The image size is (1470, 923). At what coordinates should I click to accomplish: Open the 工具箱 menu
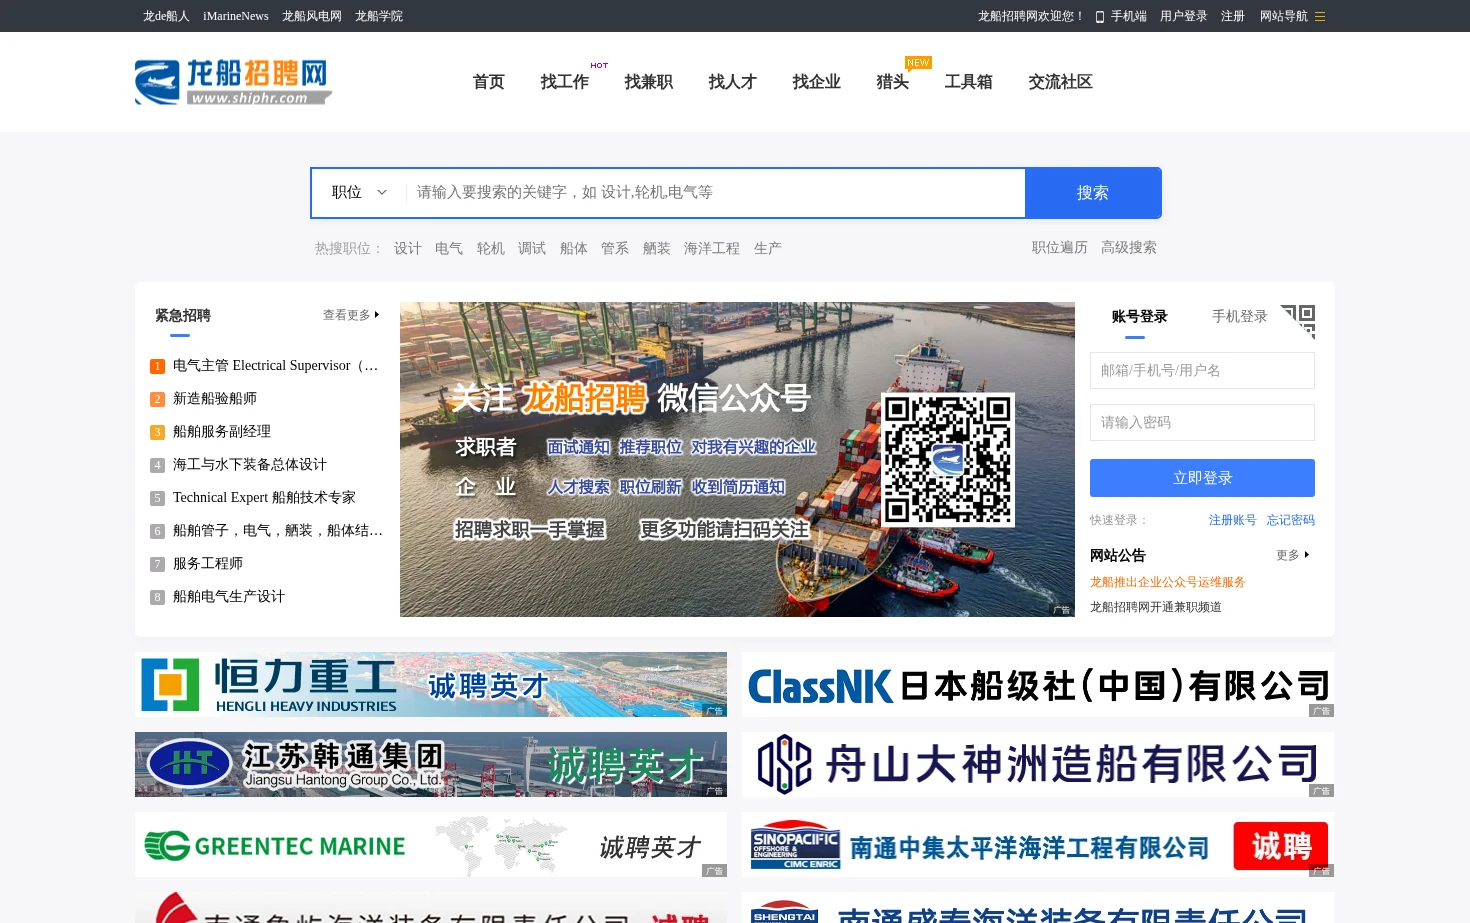[969, 82]
